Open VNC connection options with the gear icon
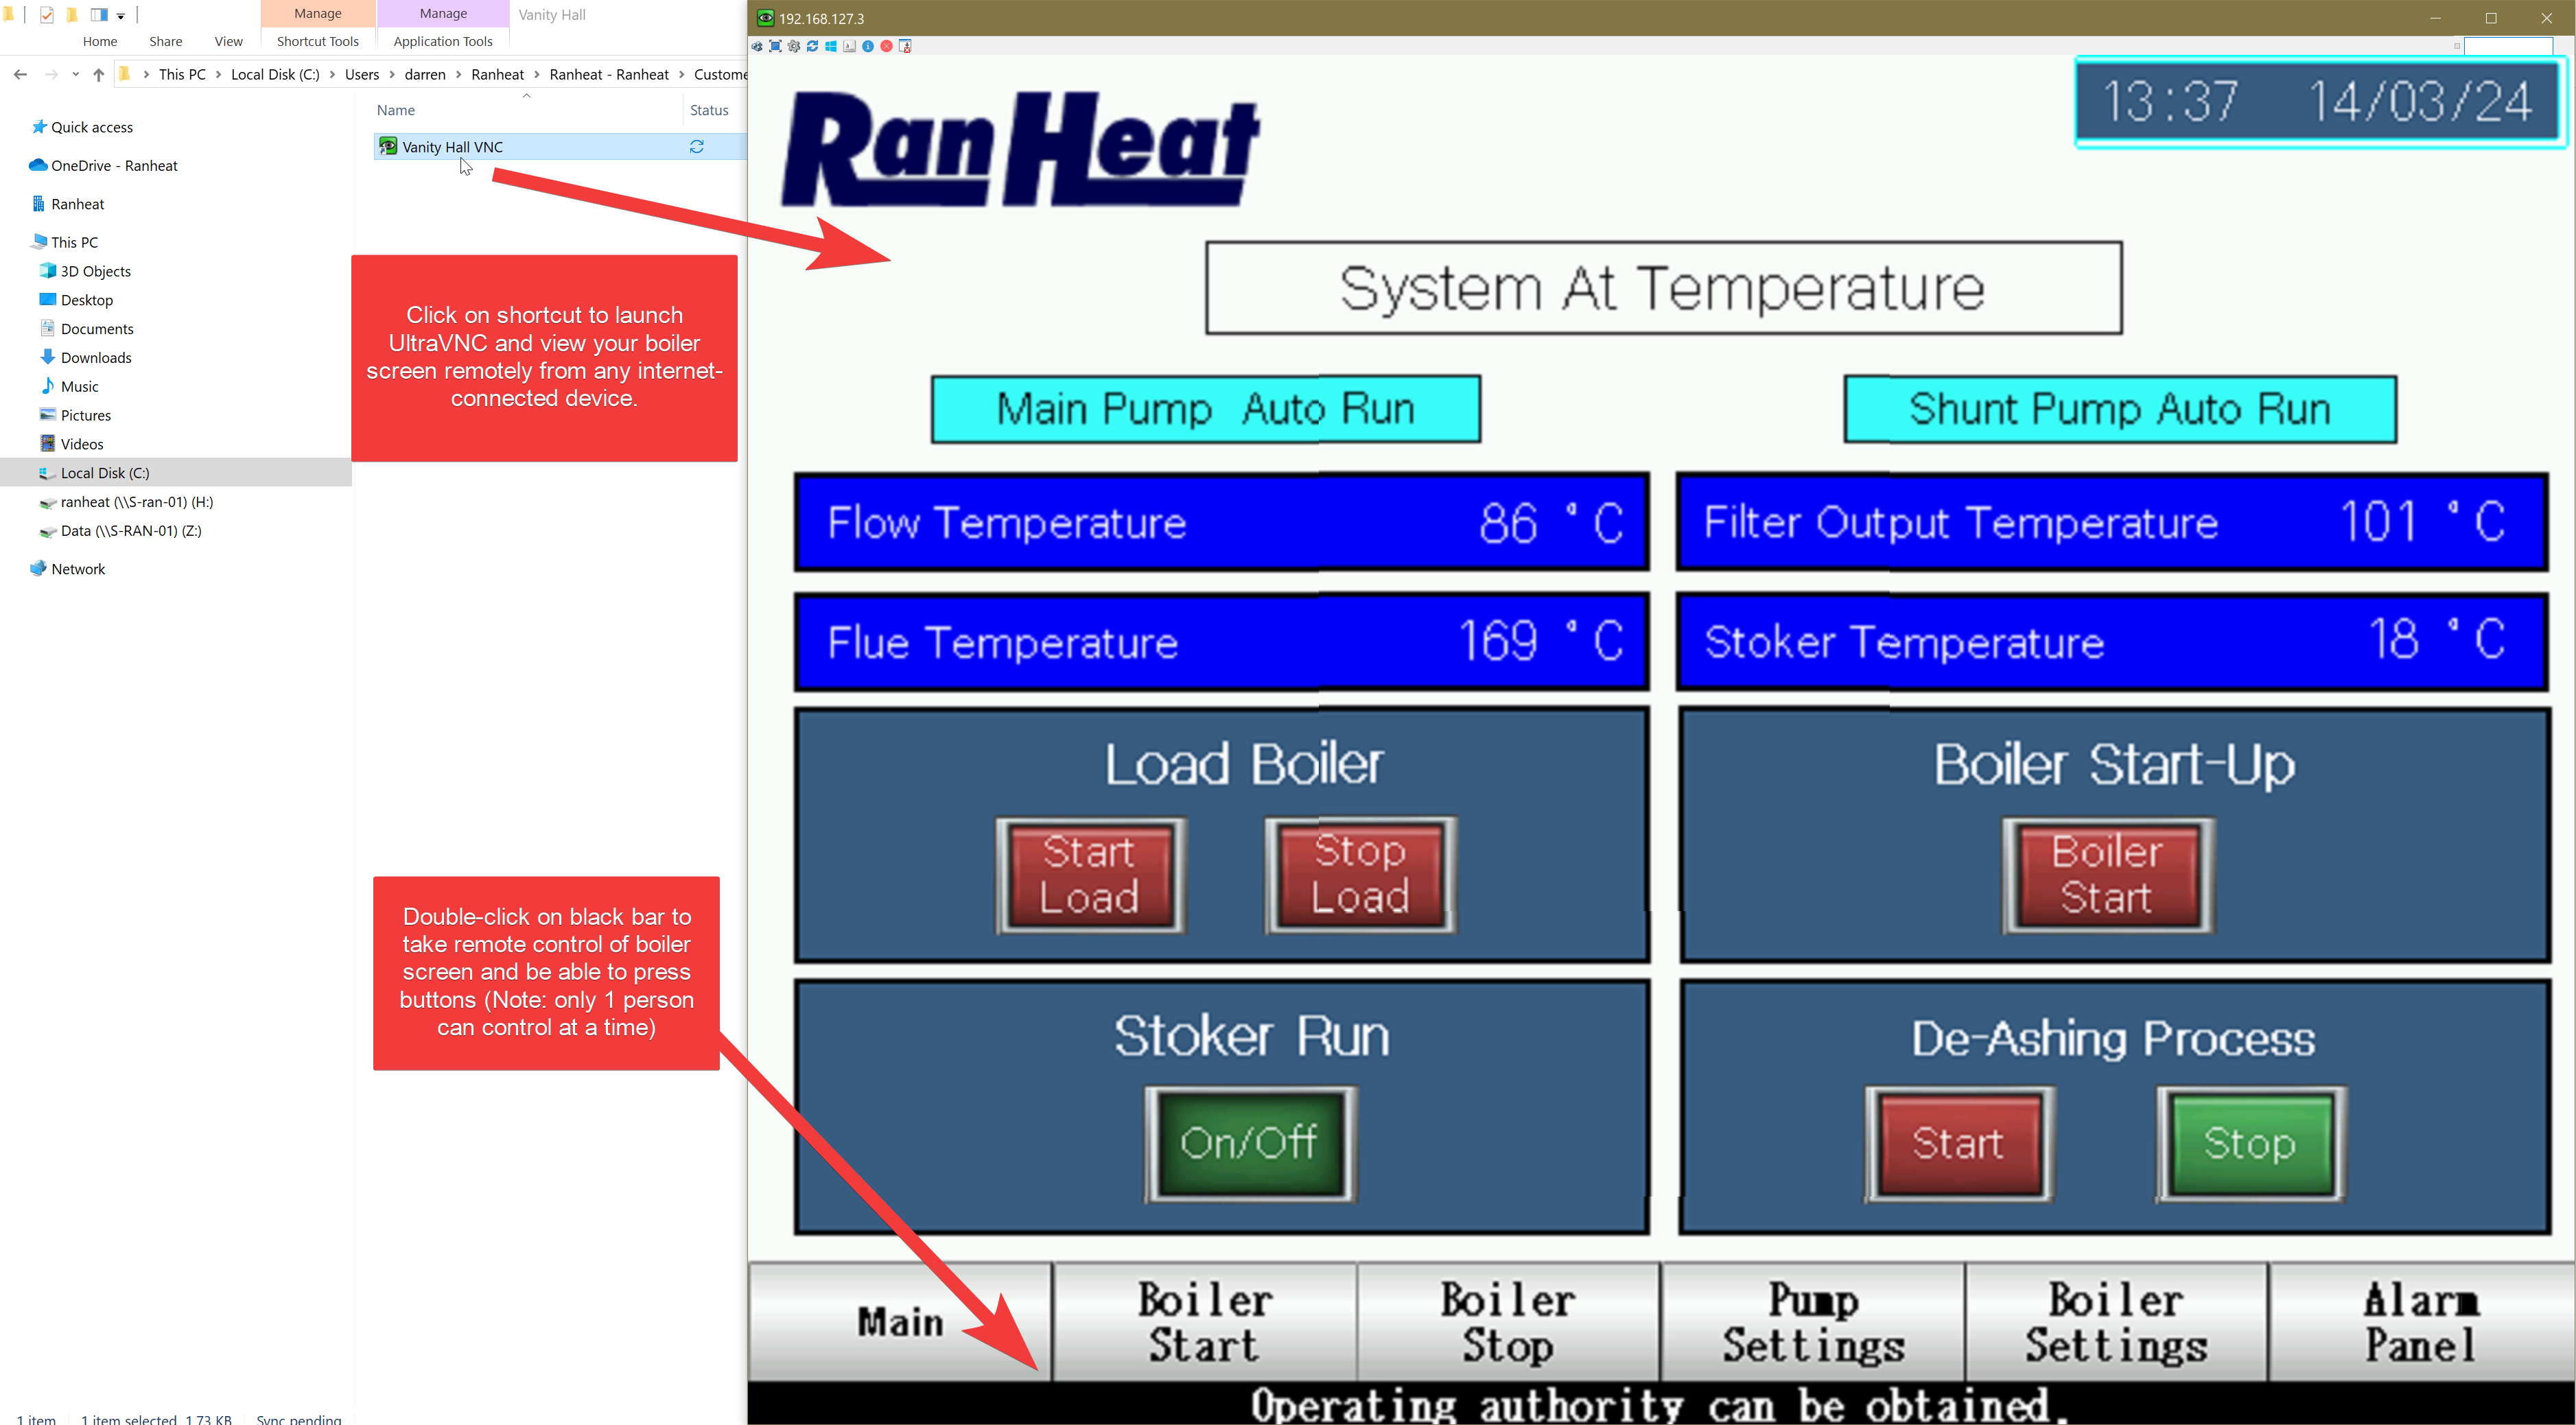The image size is (2576, 1425). coord(794,46)
